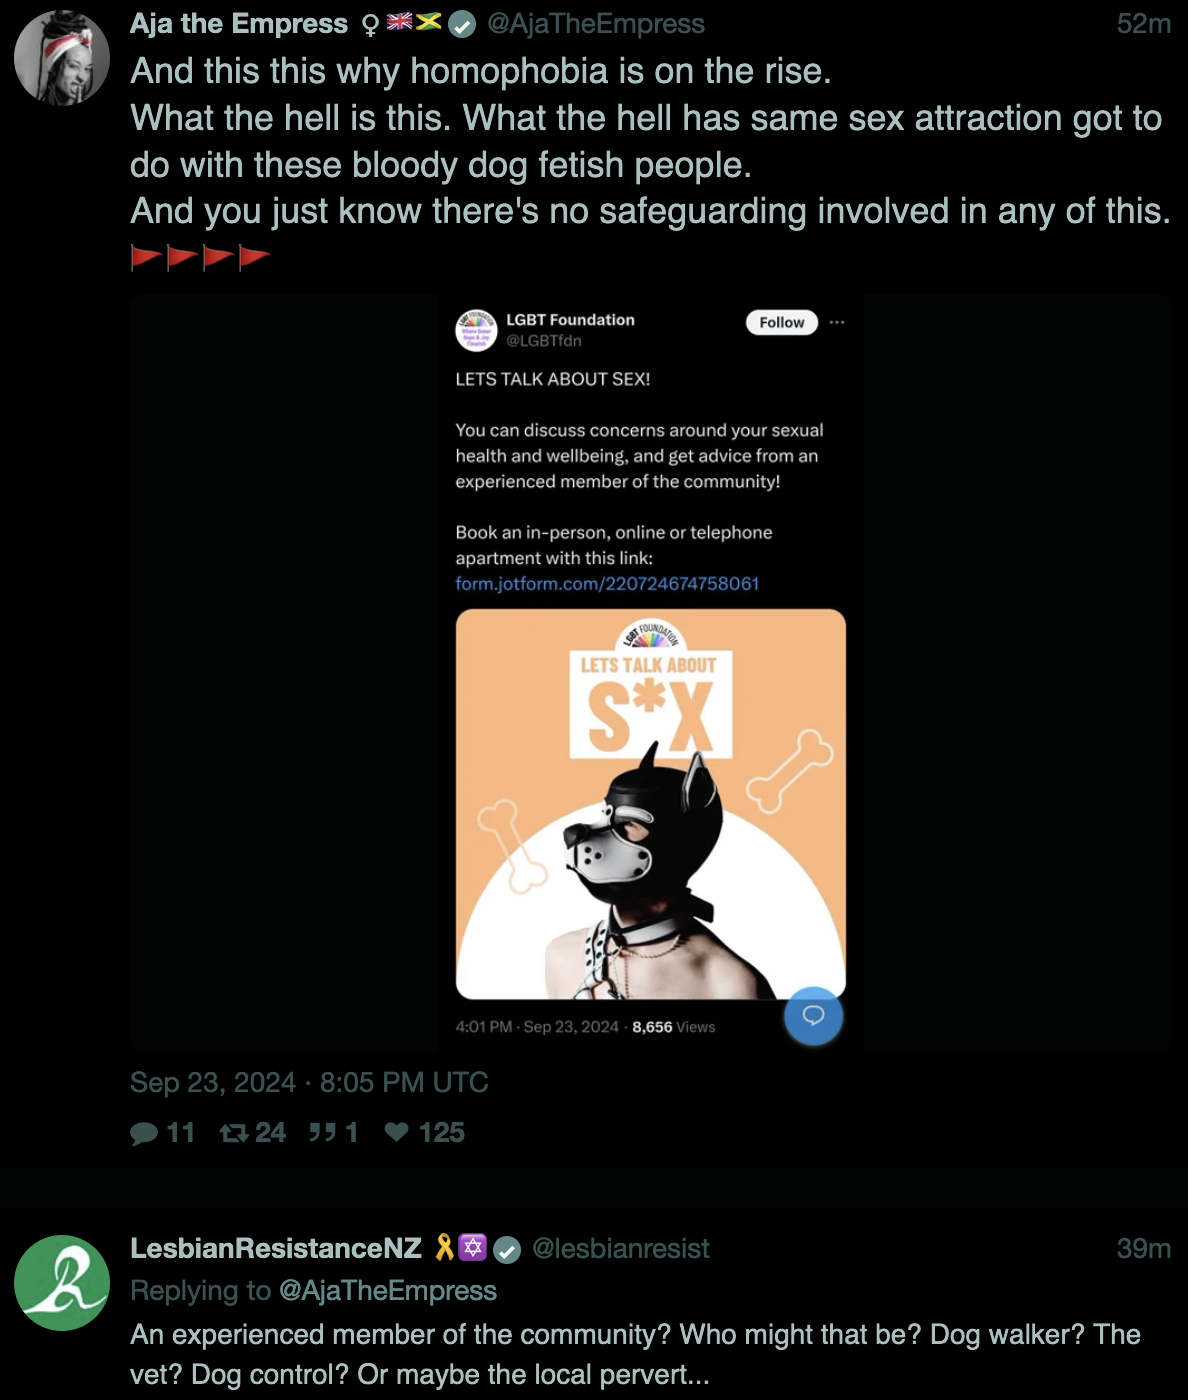The image size is (1188, 1400).
Task: Open the 'Lets Talk About S*X' image
Action: pyautogui.click(x=650, y=804)
